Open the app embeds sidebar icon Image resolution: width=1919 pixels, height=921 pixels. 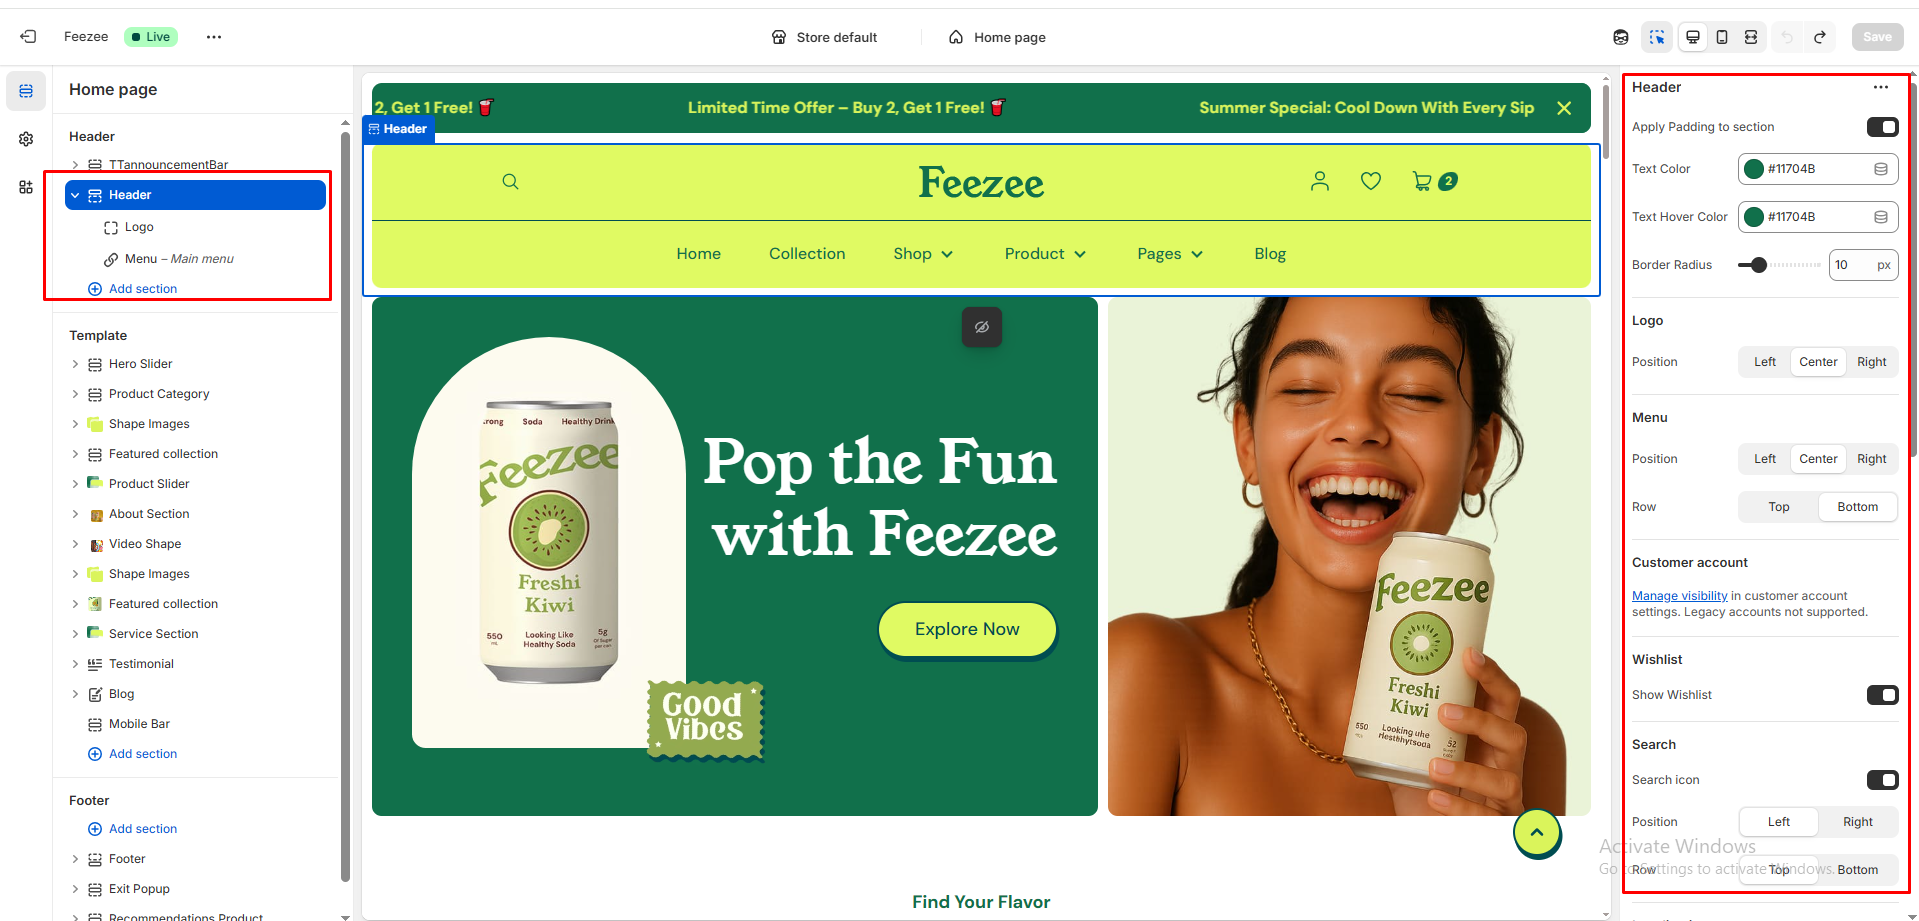[x=26, y=187]
